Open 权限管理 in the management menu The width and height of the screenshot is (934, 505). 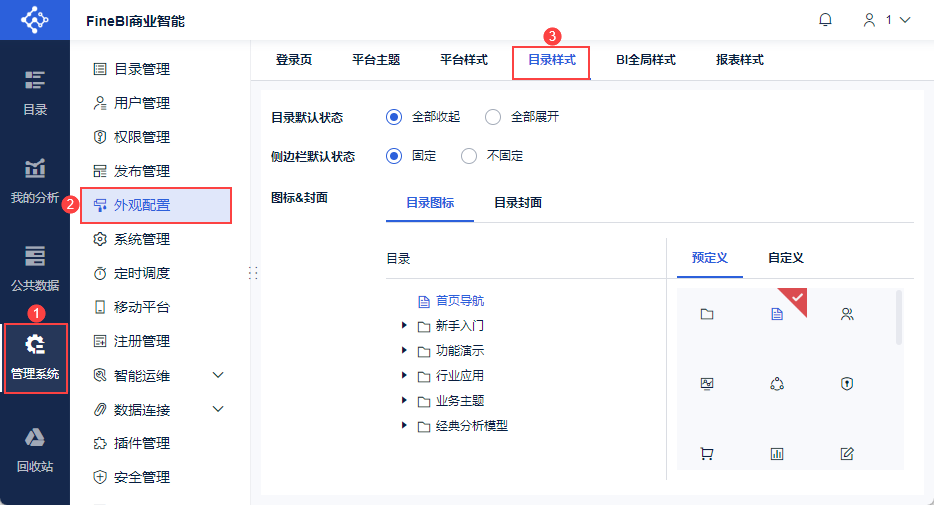142,137
